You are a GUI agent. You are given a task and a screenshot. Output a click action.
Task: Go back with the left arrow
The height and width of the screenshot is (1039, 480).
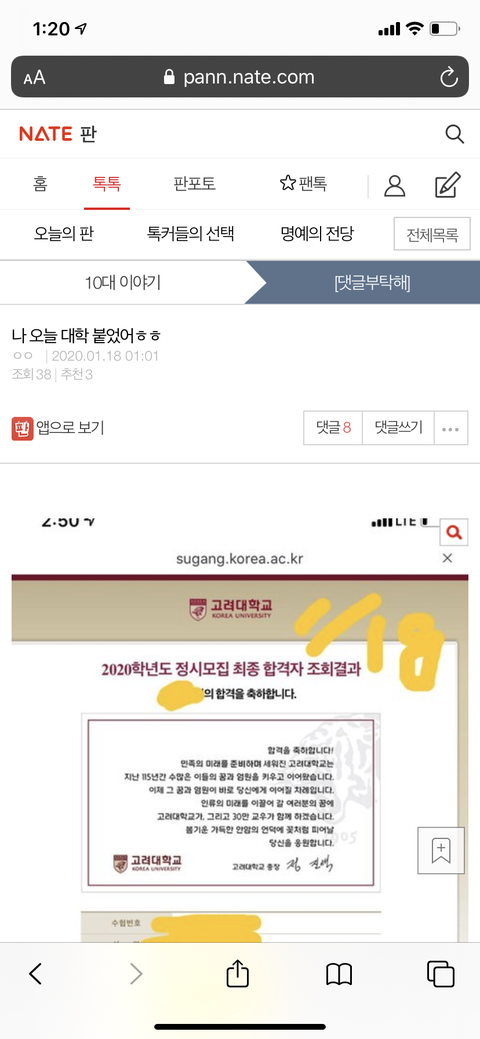tap(36, 973)
